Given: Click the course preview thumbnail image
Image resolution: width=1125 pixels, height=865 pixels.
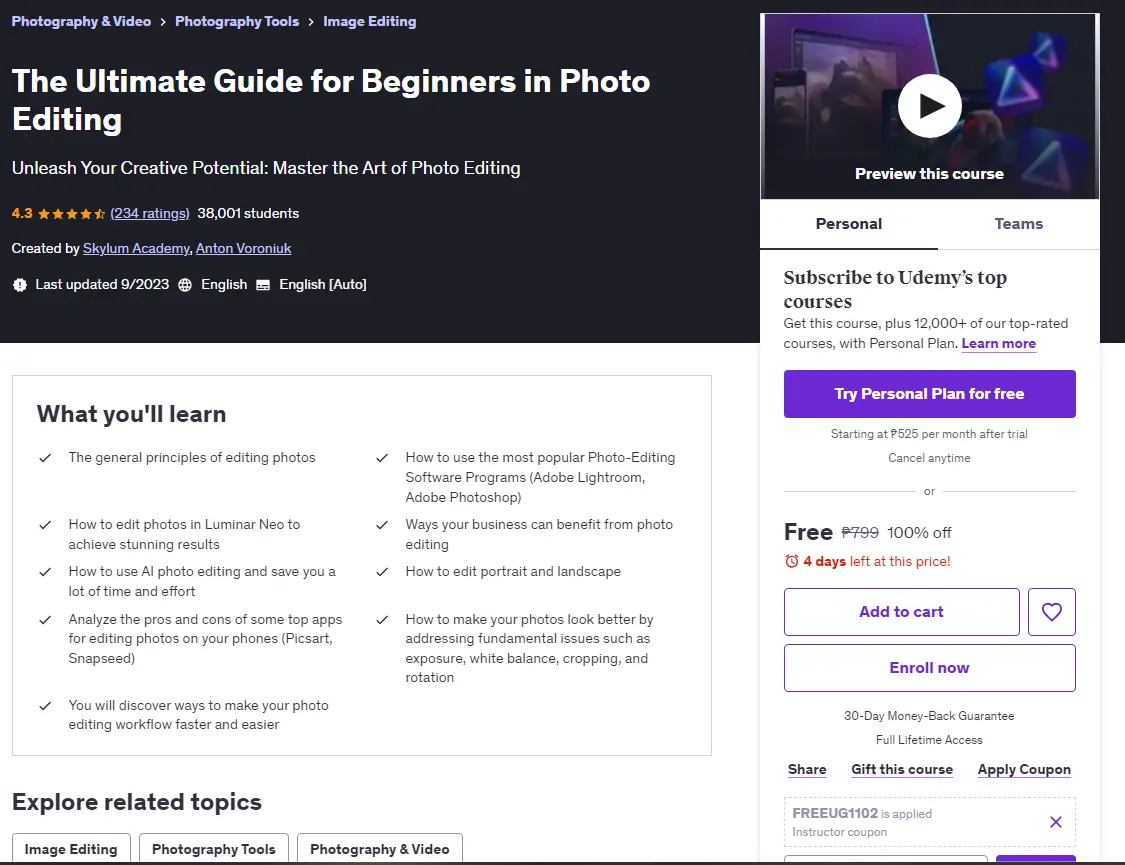Looking at the screenshot, I should click(x=929, y=106).
